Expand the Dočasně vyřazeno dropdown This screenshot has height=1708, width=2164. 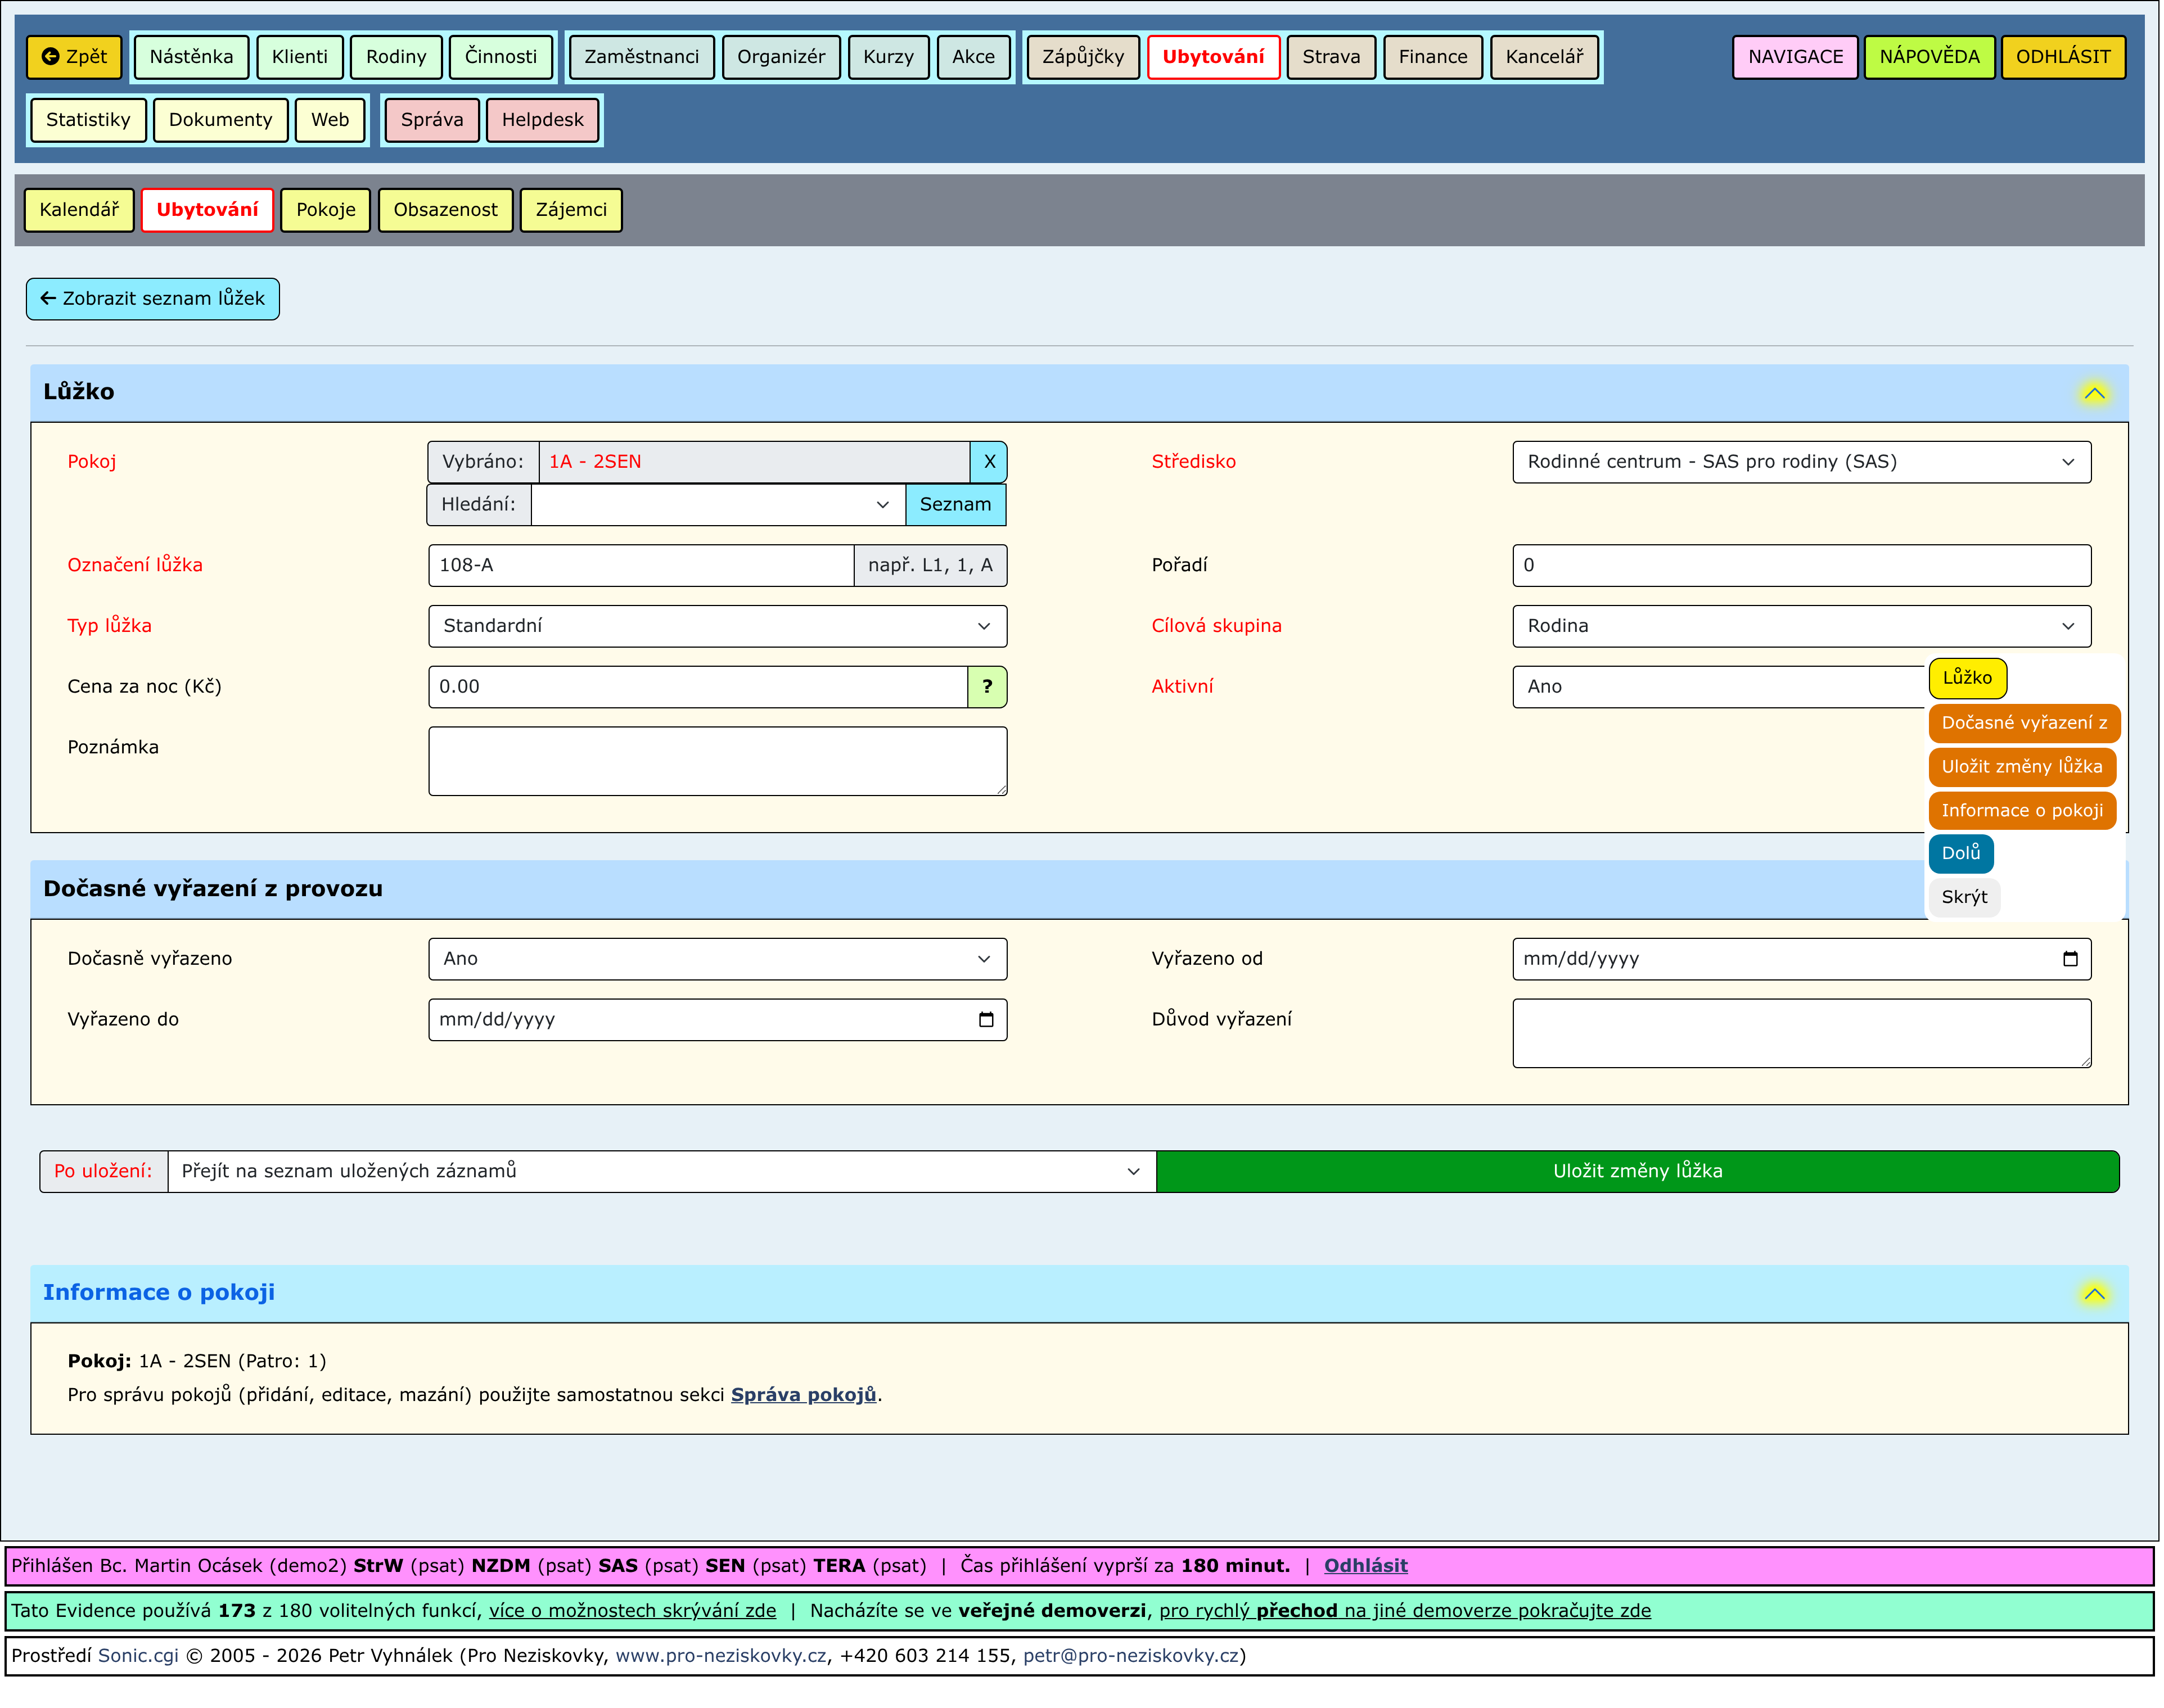pyautogui.click(x=717, y=959)
